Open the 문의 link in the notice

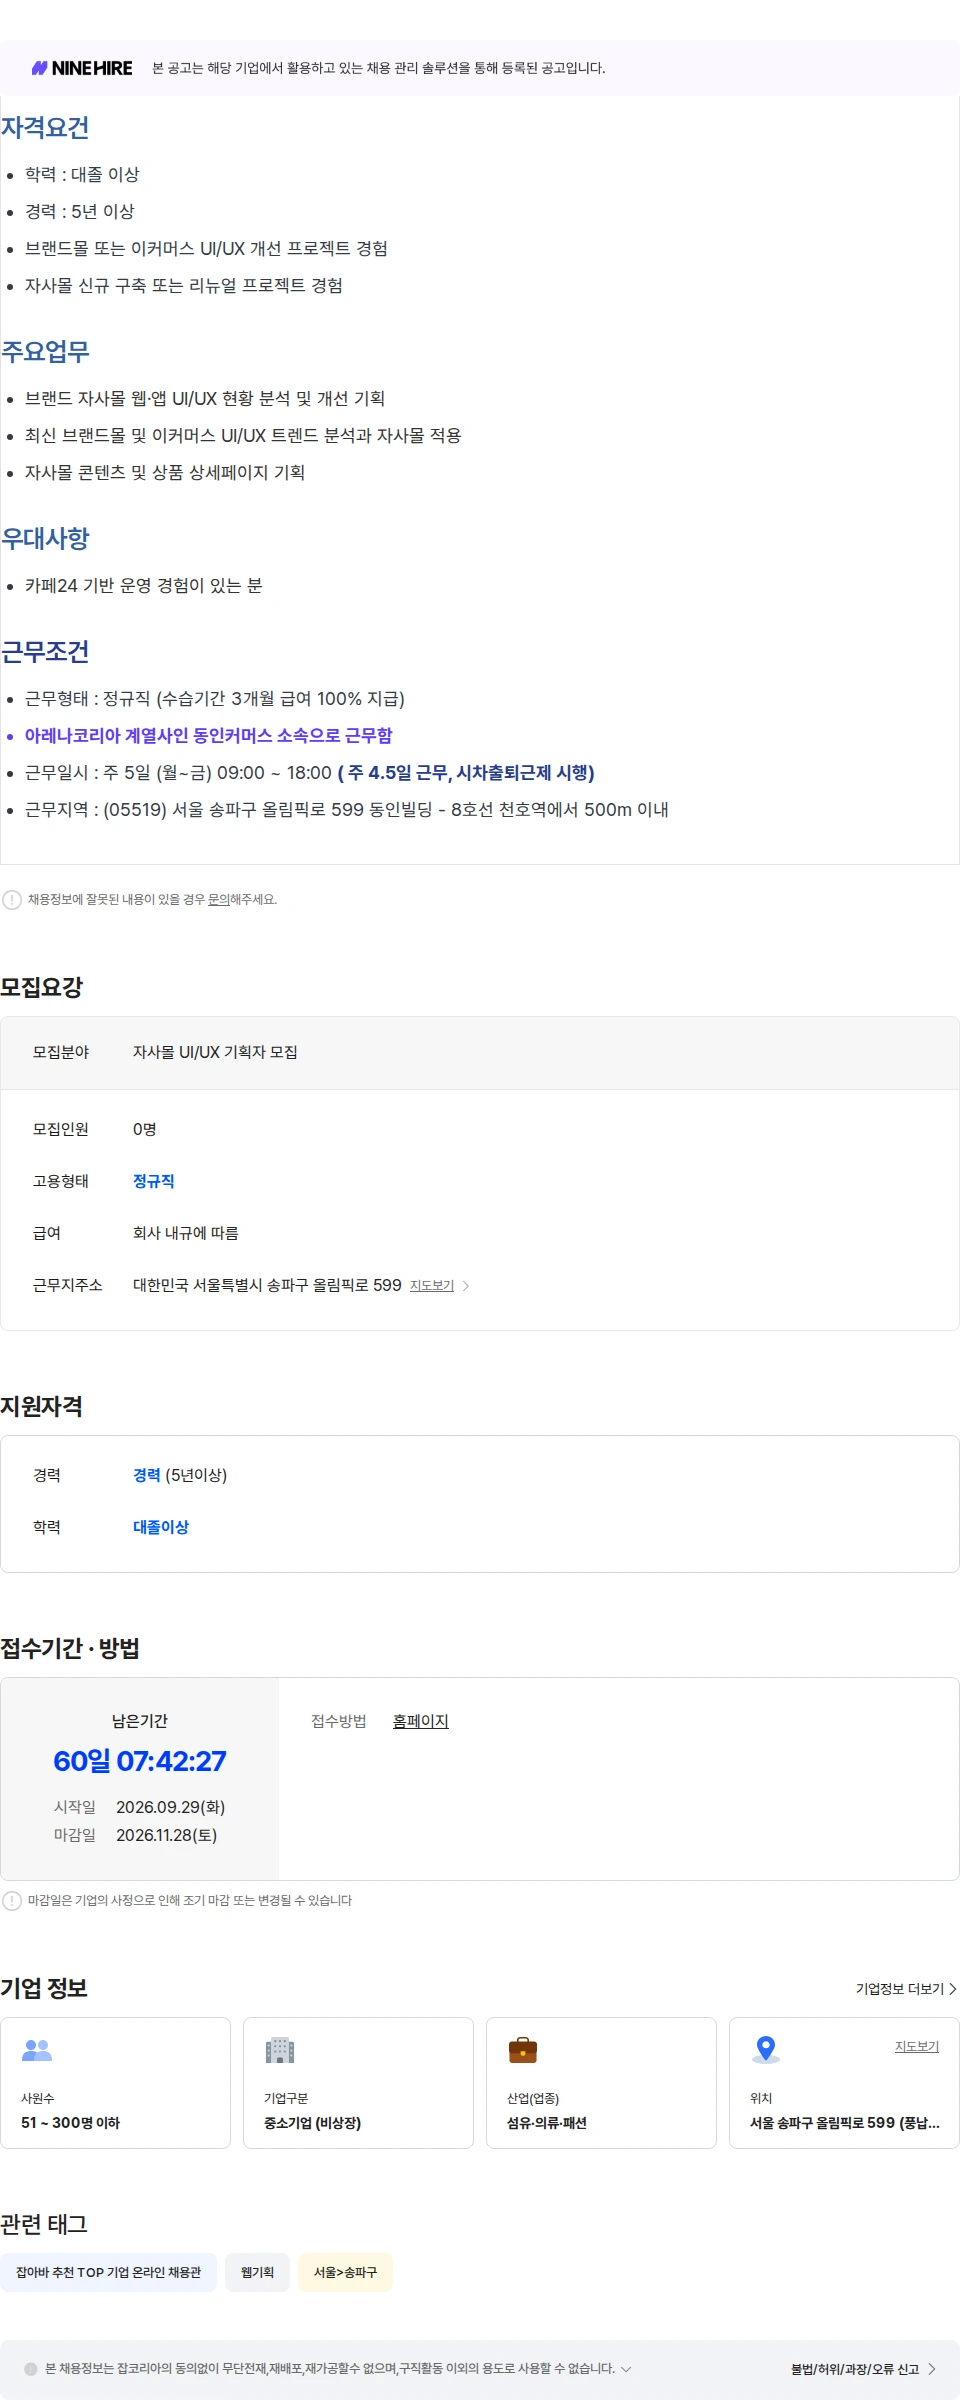[218, 900]
